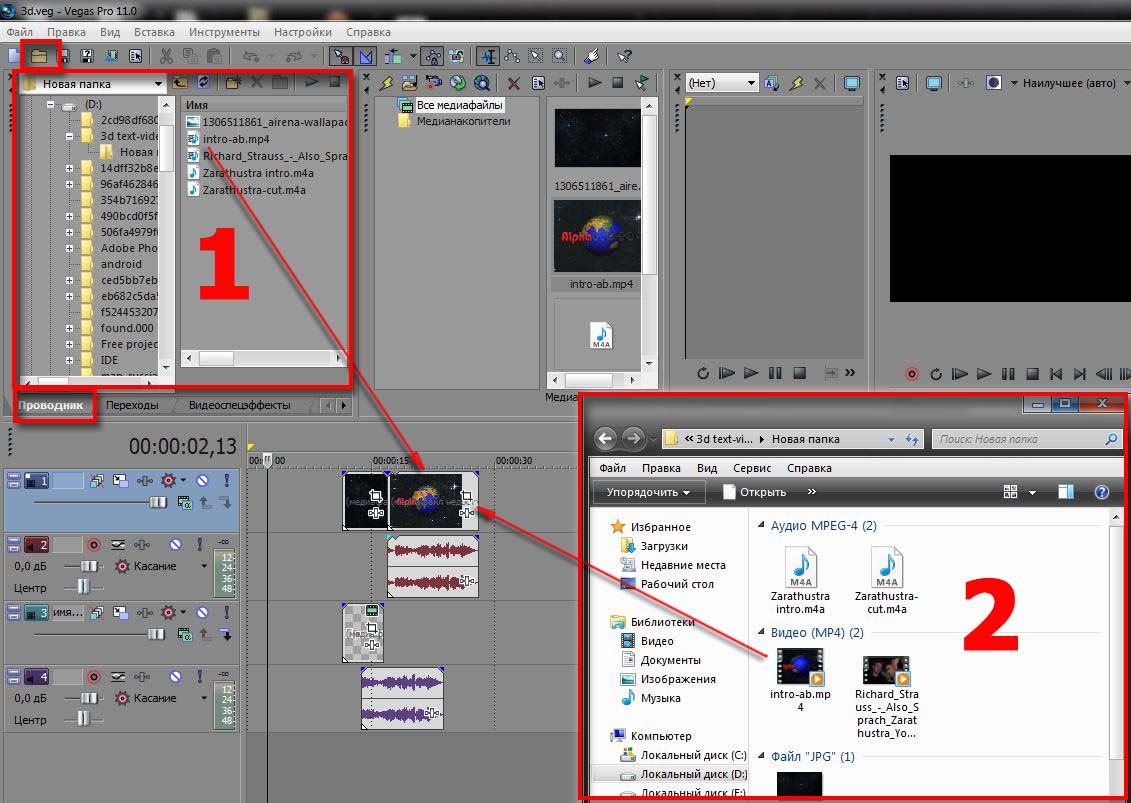Expand the Касание automation mode dropdown on track 2

(204, 566)
